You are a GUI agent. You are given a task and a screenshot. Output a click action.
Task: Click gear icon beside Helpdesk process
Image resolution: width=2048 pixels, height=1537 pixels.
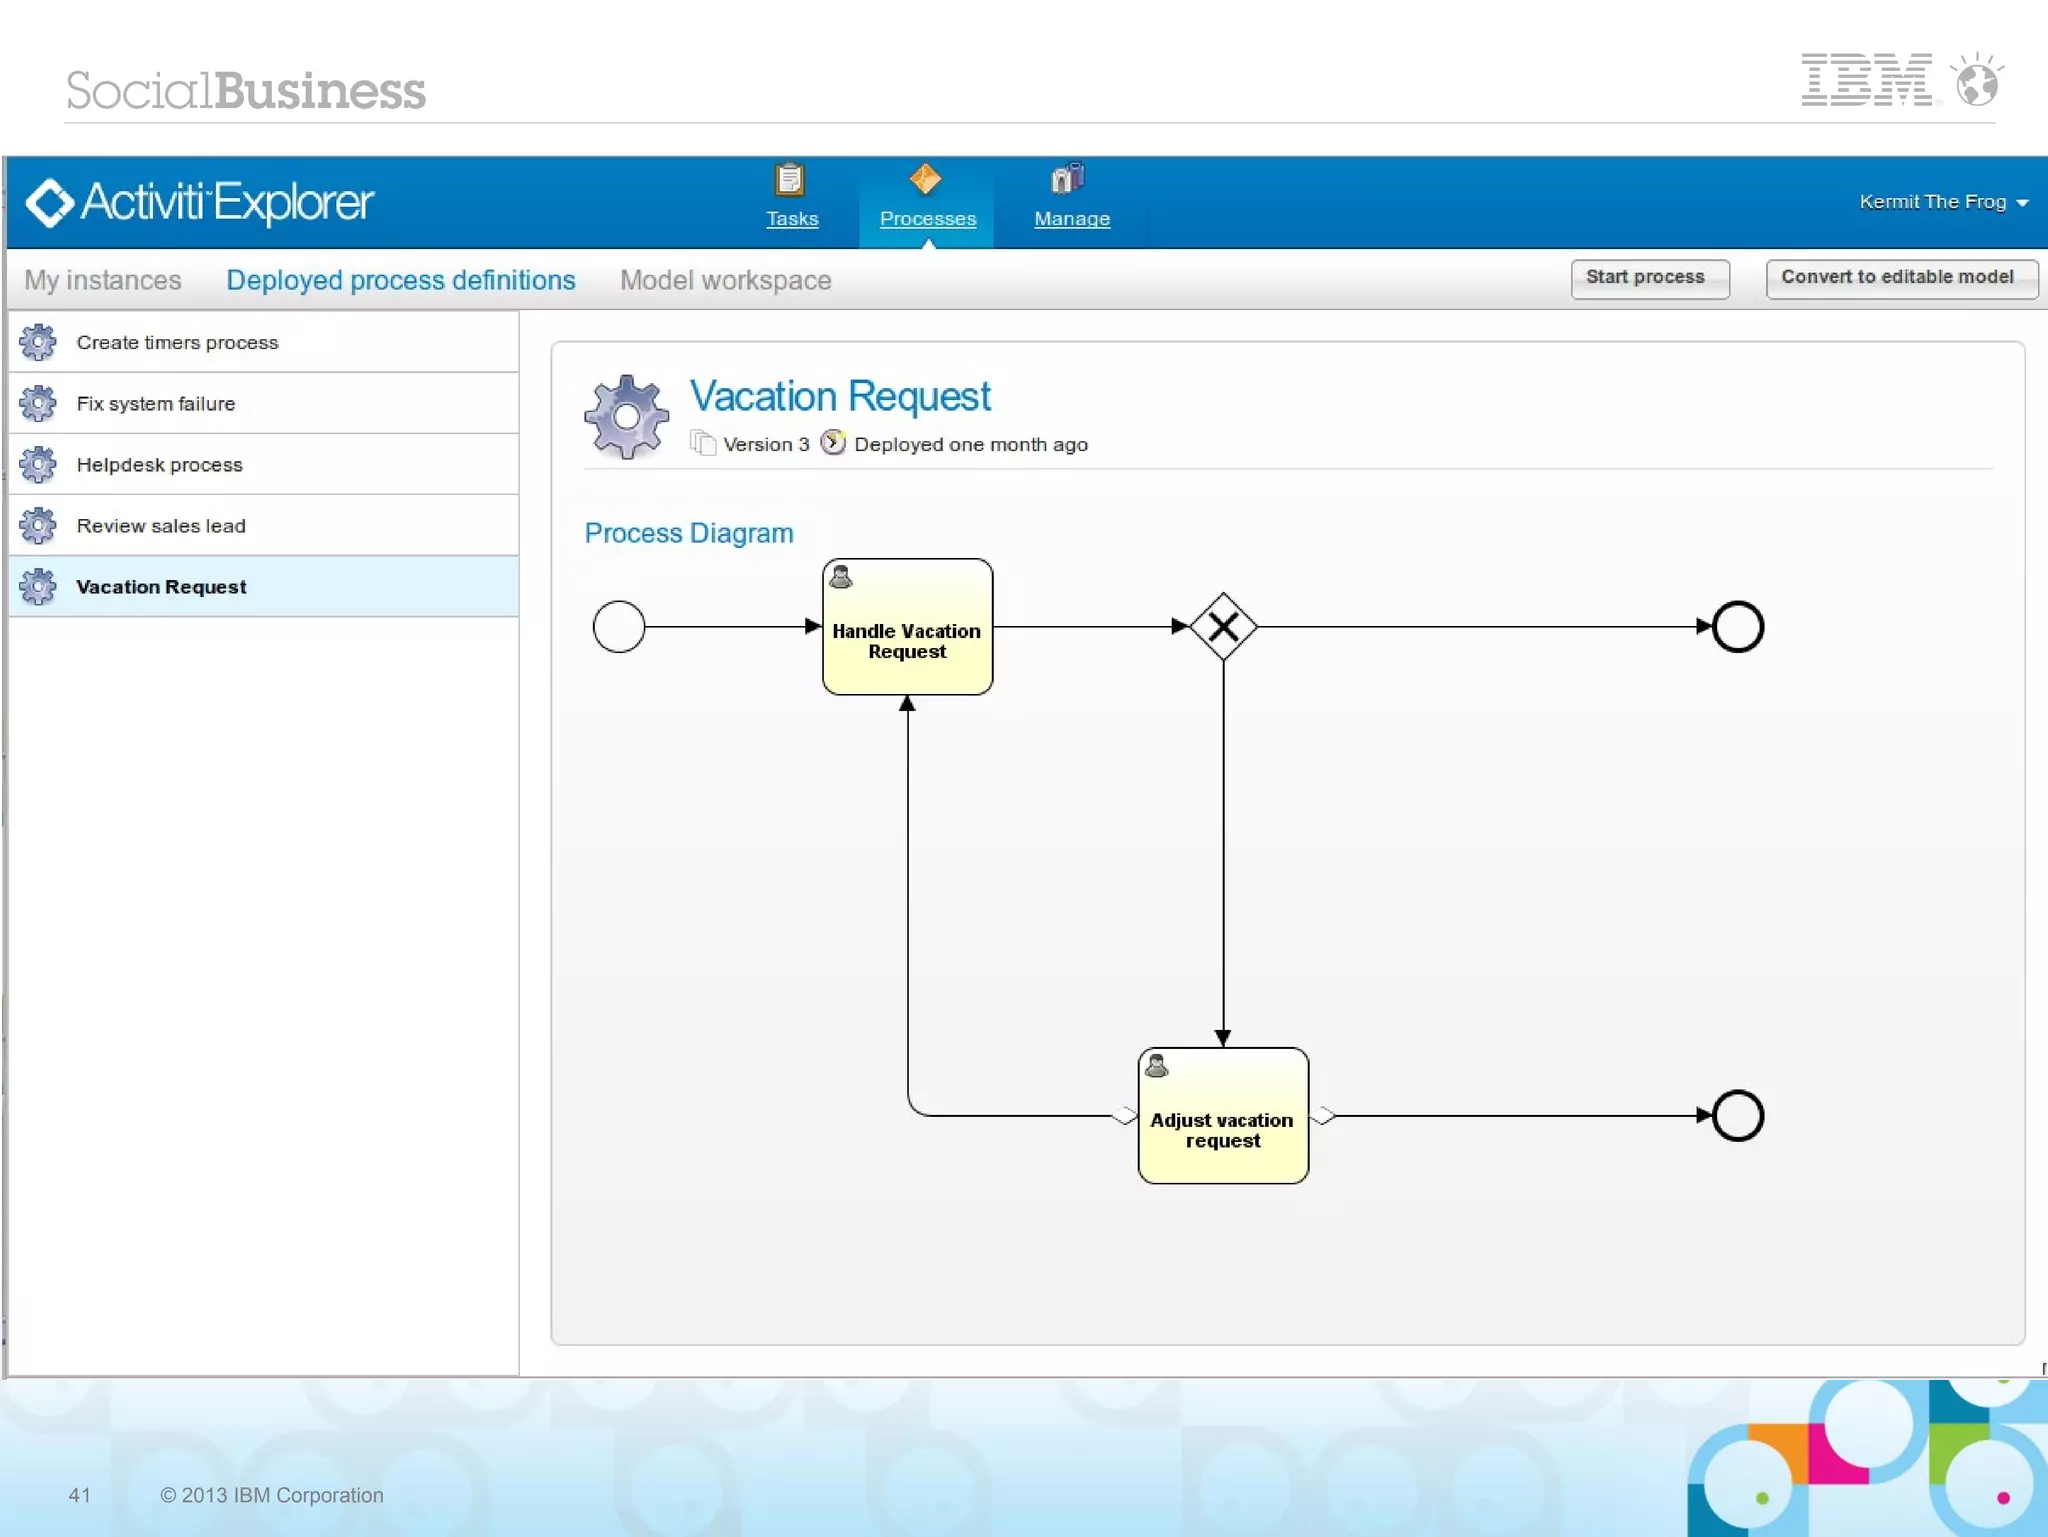click(x=38, y=464)
